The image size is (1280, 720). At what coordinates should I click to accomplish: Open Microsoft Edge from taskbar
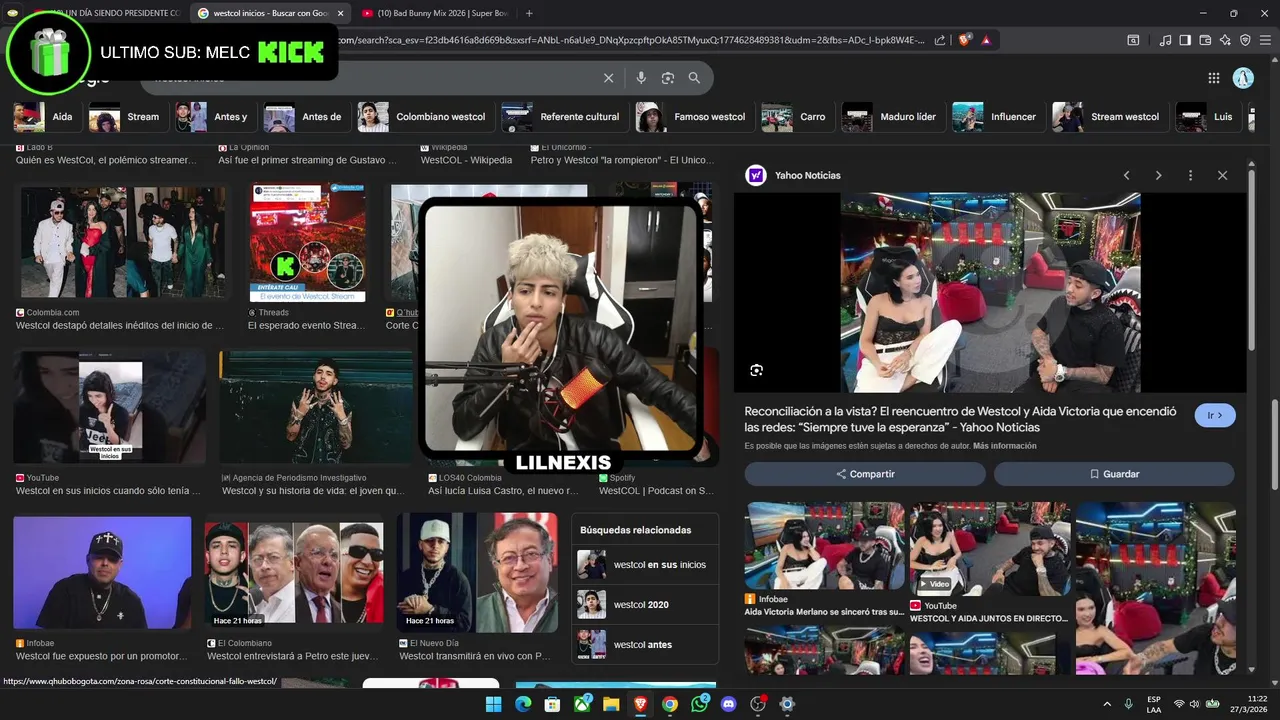pos(523,704)
